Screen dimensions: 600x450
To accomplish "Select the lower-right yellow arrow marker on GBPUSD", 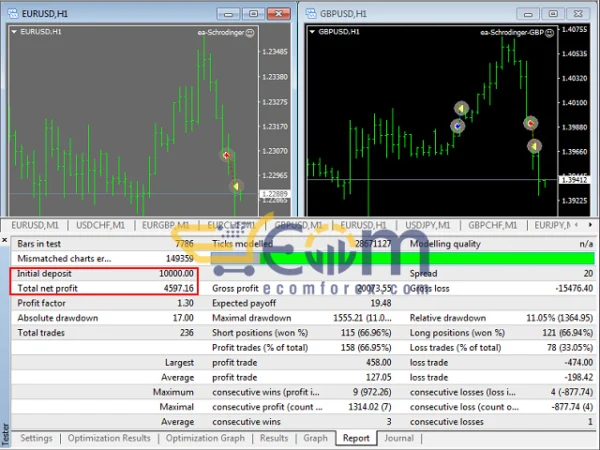I will (535, 146).
